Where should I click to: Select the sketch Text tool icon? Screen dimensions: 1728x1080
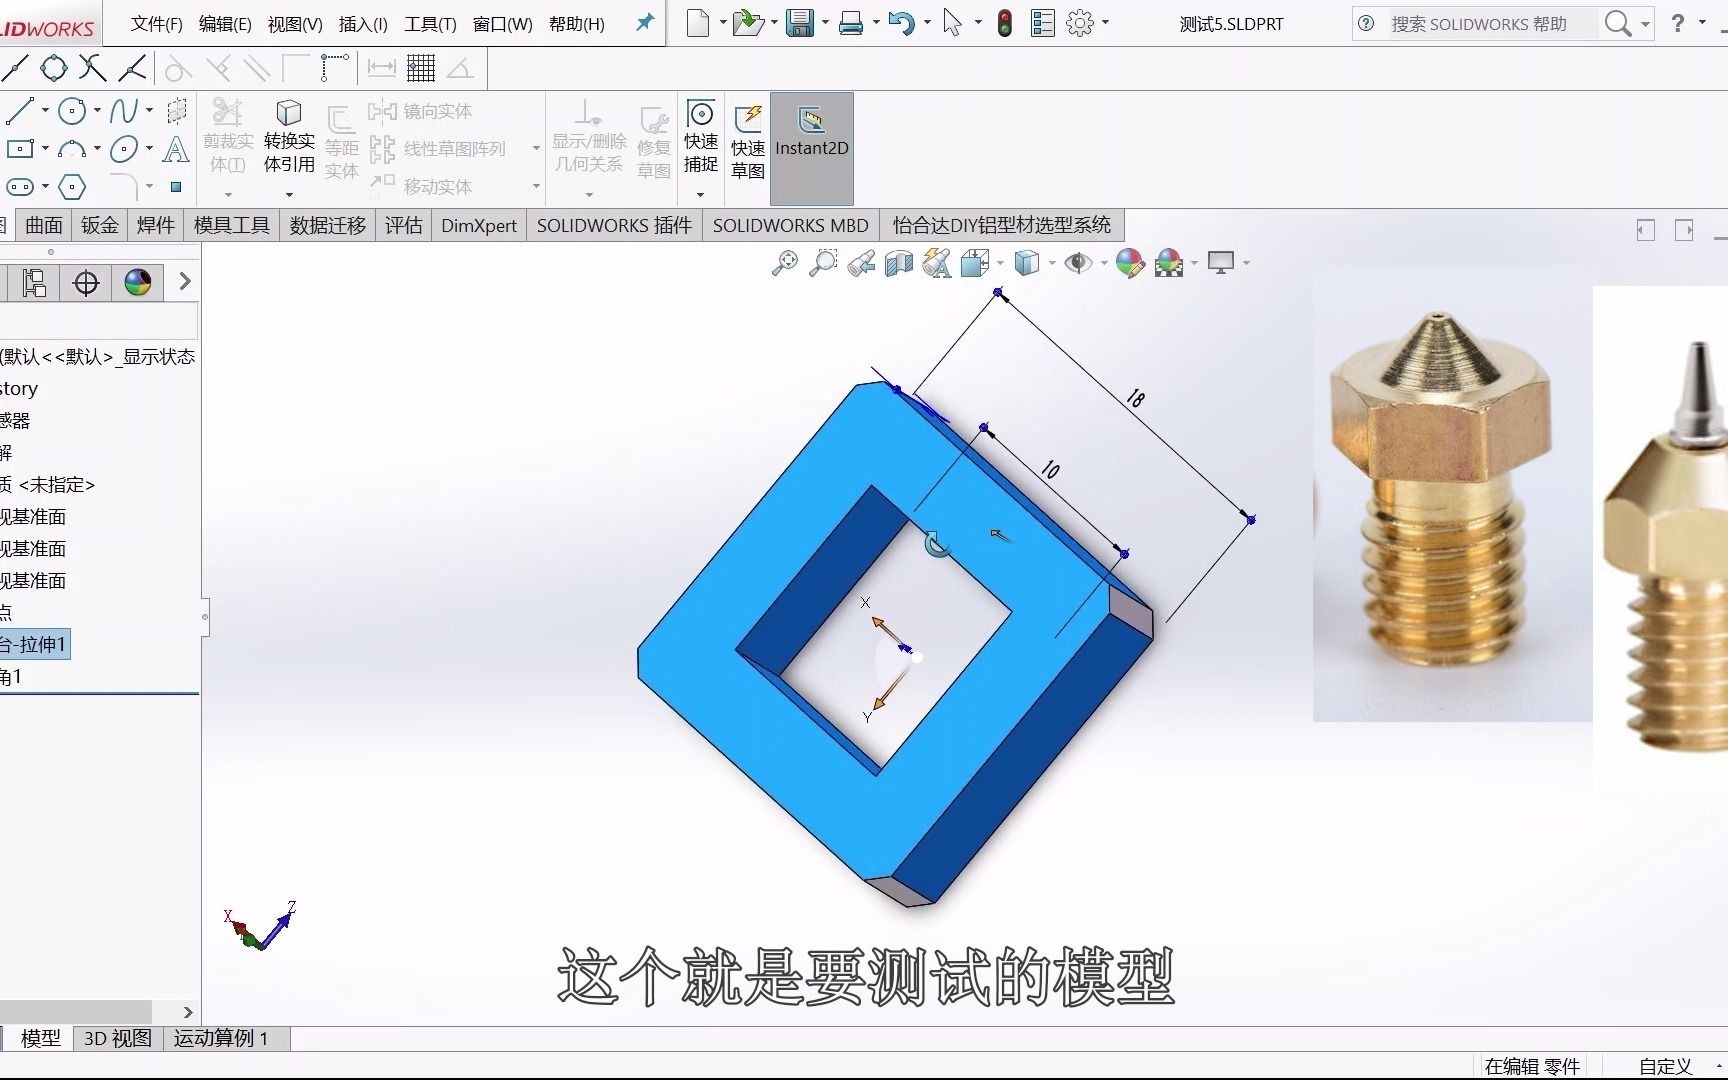coord(176,150)
